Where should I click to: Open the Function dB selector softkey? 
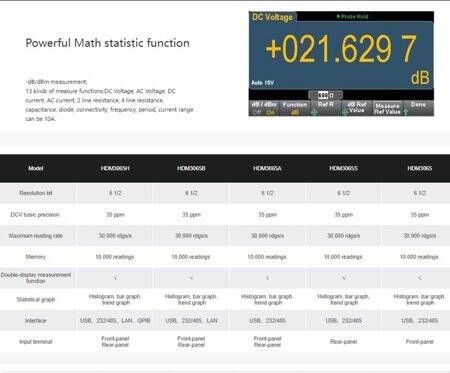click(x=295, y=108)
